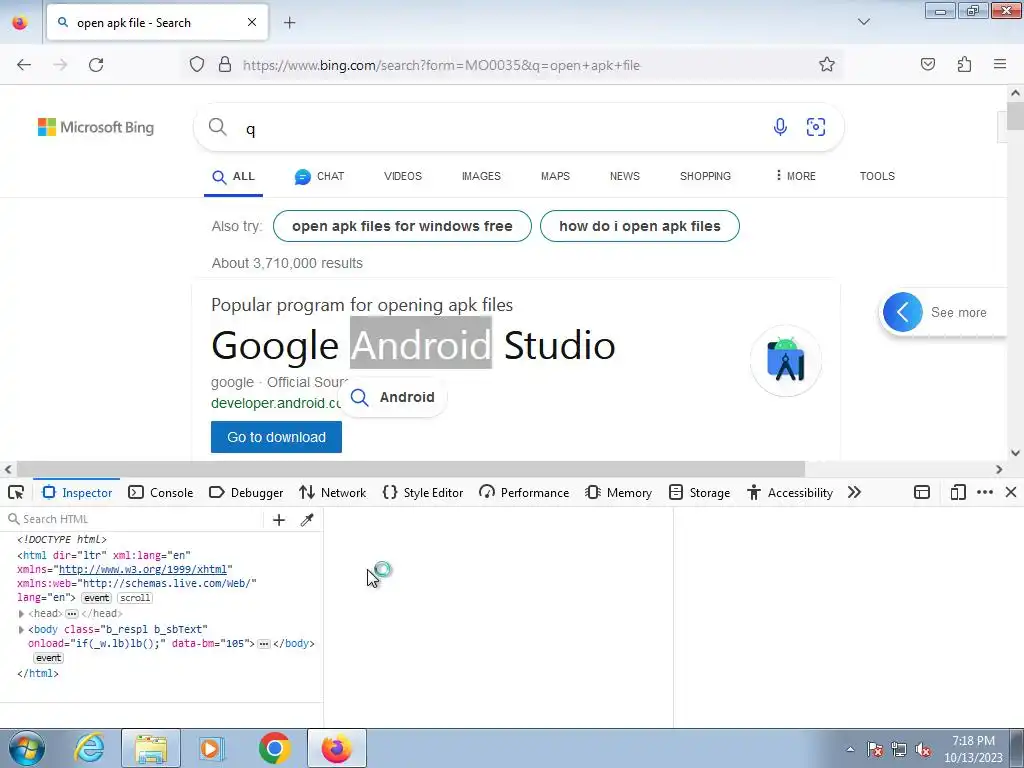Reload the page with the refresh icon
1024x768 pixels.
pyautogui.click(x=96, y=65)
